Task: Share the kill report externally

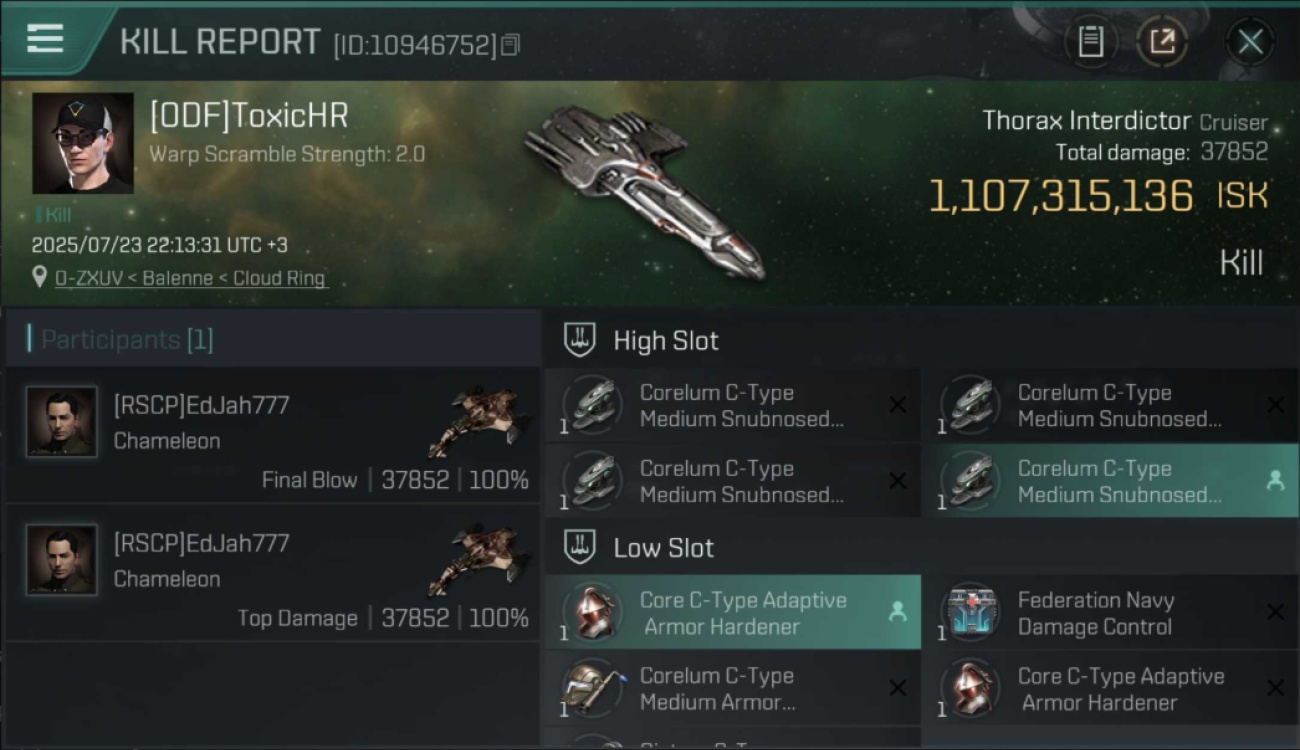Action: [1162, 42]
